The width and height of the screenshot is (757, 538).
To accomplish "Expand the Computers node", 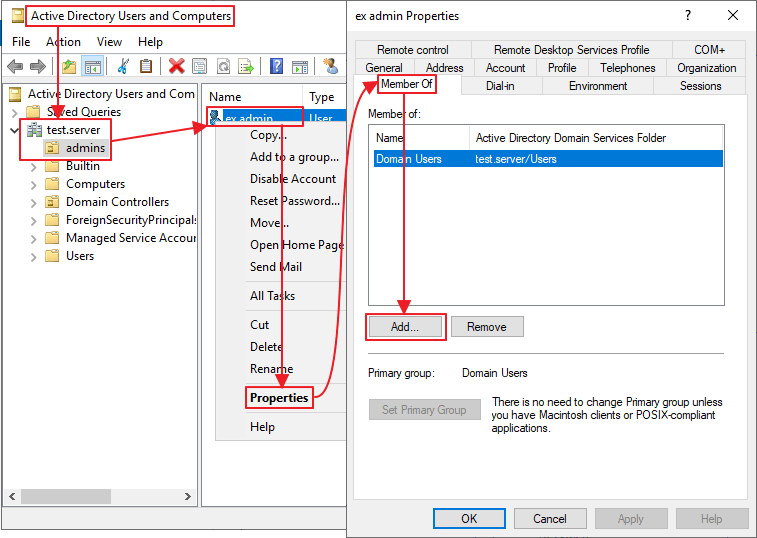I will point(33,185).
